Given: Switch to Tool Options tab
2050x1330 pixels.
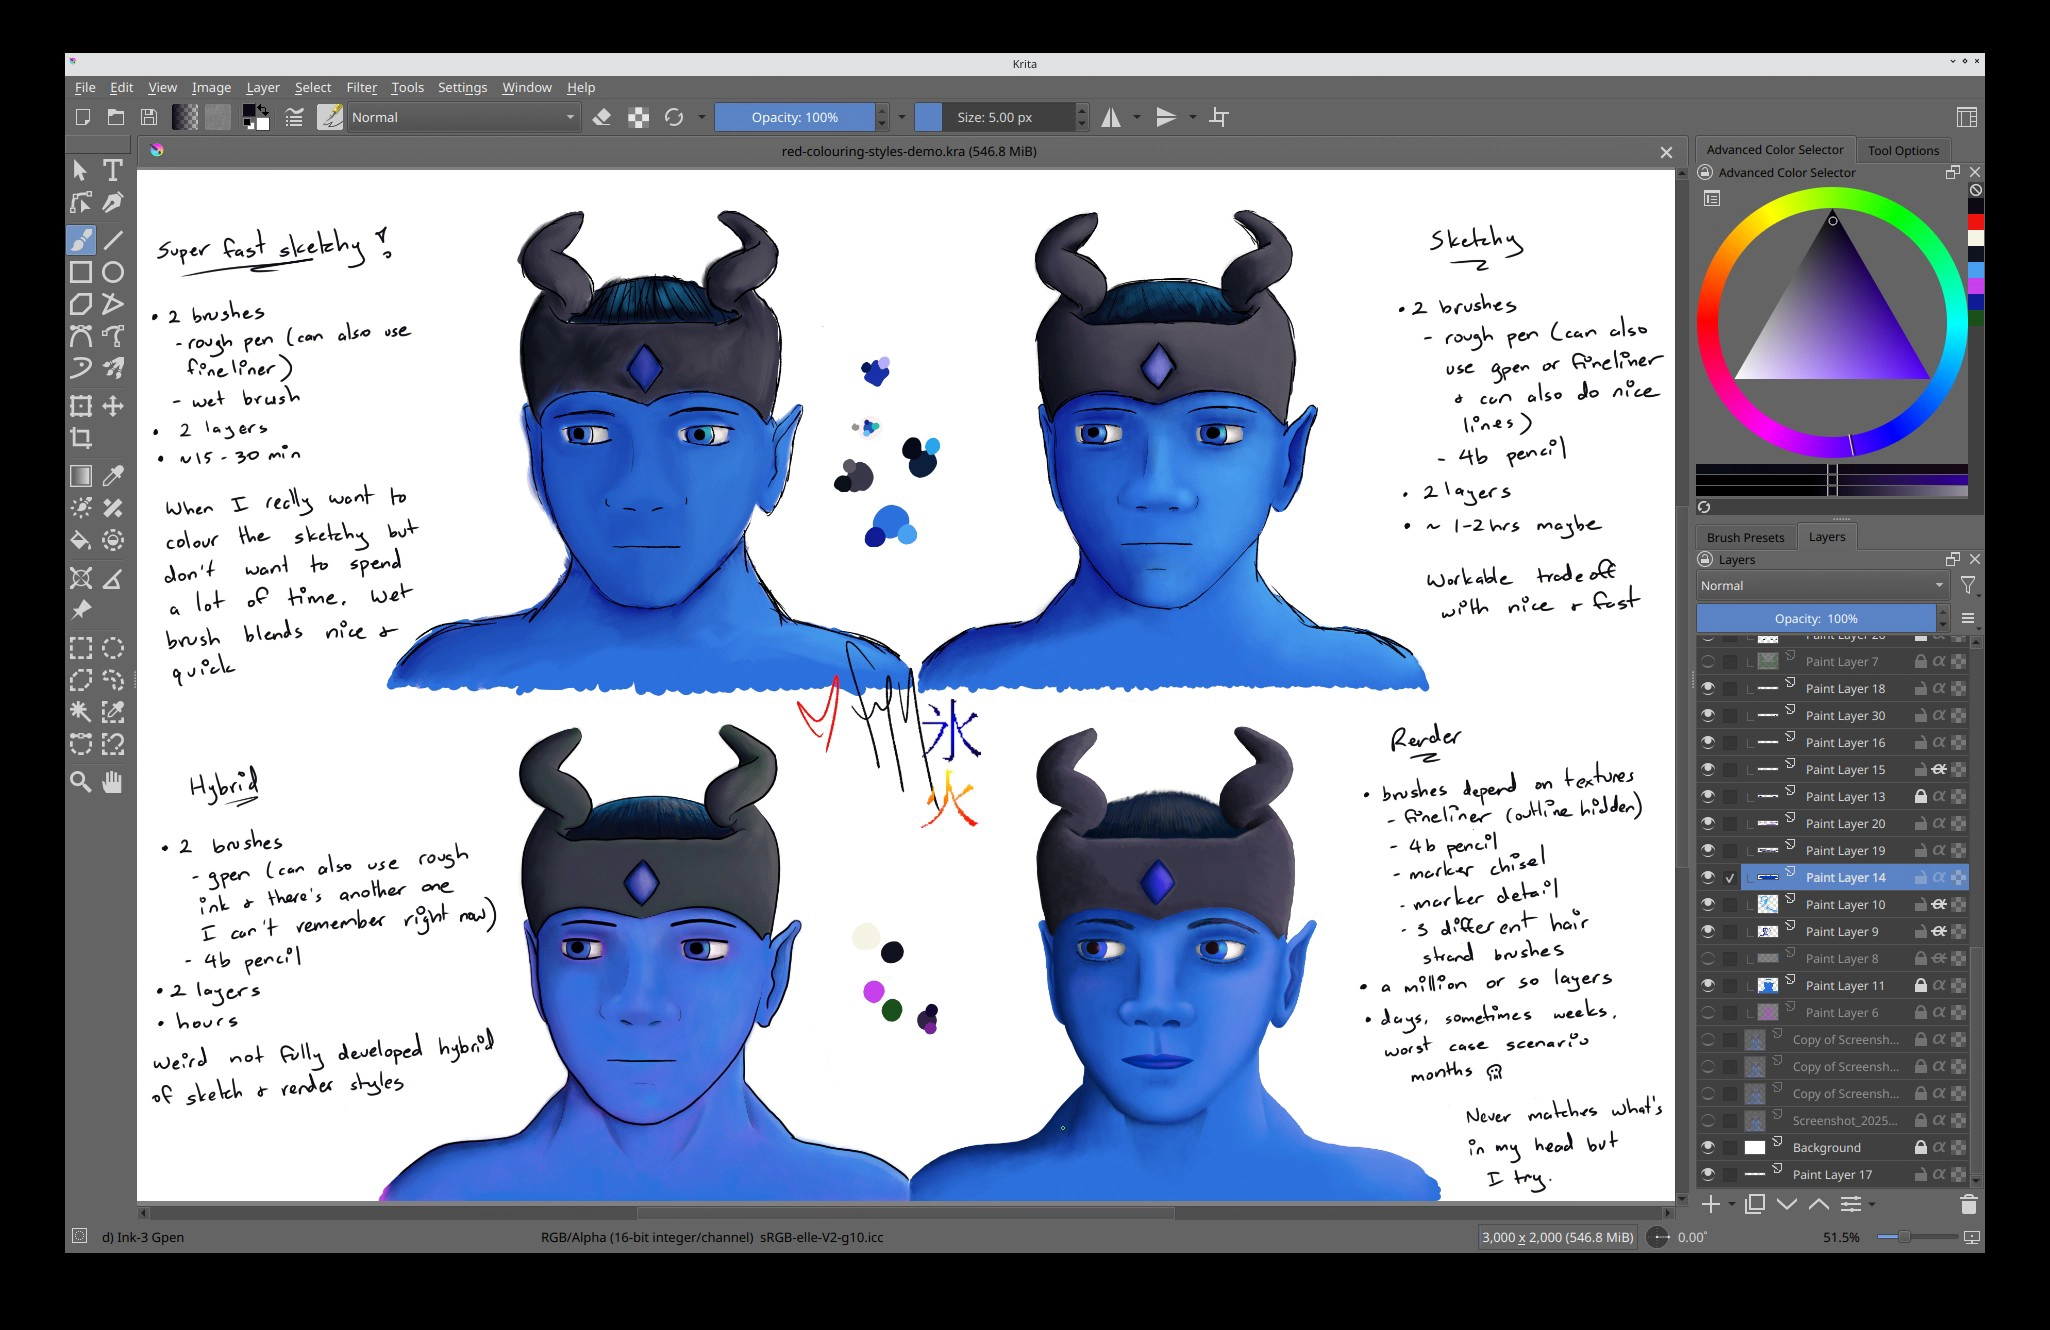Looking at the screenshot, I should [1902, 150].
